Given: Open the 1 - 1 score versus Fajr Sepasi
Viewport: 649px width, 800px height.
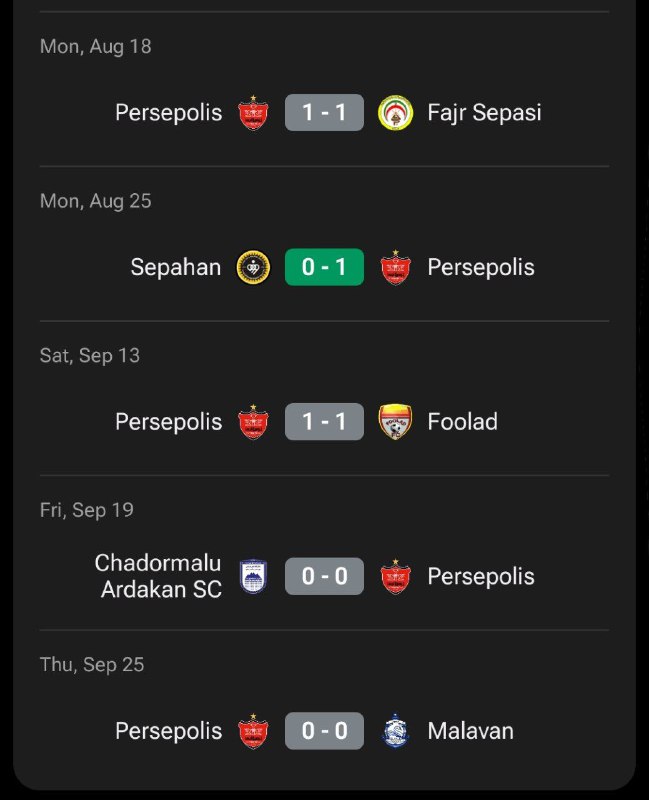Looking at the screenshot, I should (x=324, y=113).
